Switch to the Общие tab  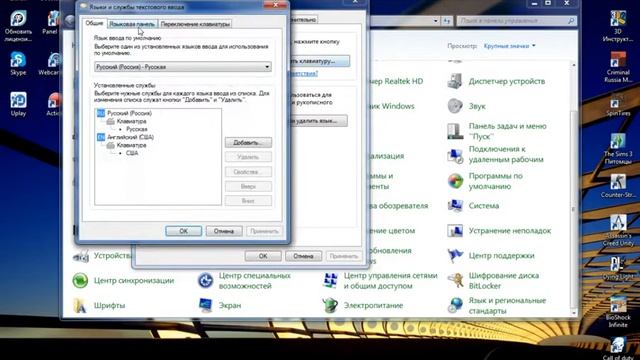click(94, 23)
